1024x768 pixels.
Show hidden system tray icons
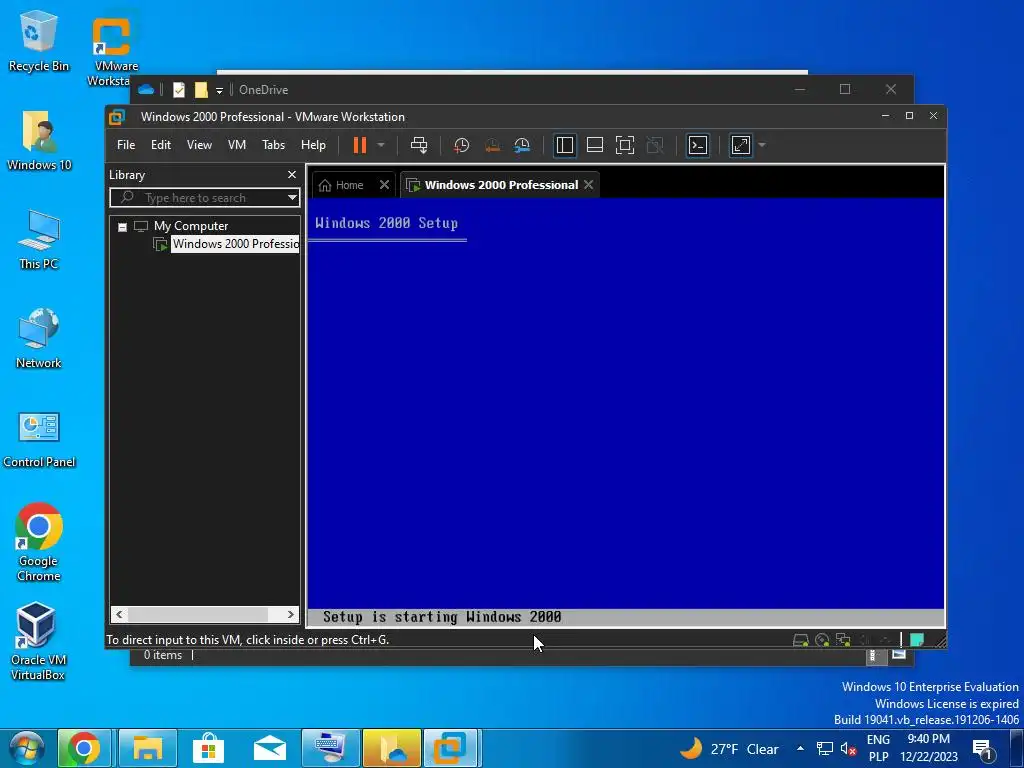800,748
